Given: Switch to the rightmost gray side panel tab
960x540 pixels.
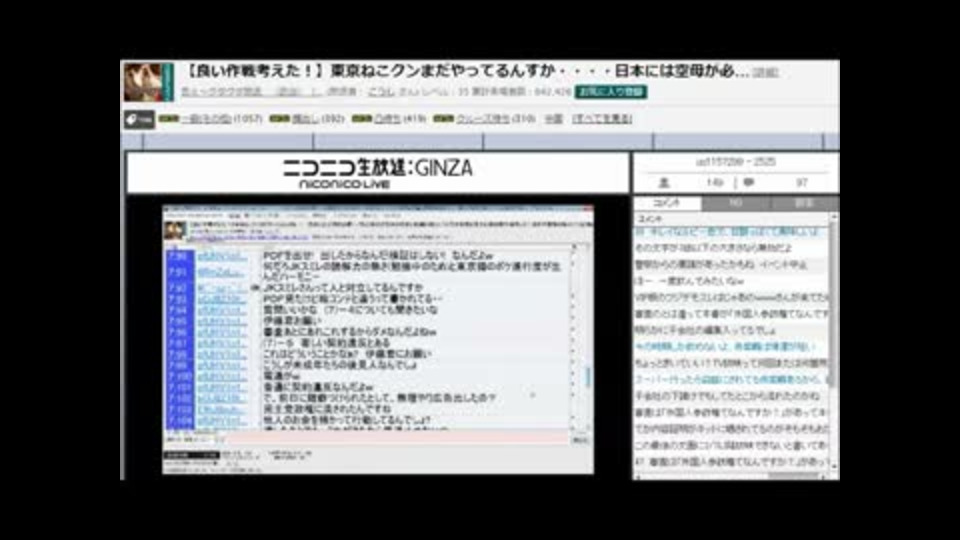Looking at the screenshot, I should [804, 203].
